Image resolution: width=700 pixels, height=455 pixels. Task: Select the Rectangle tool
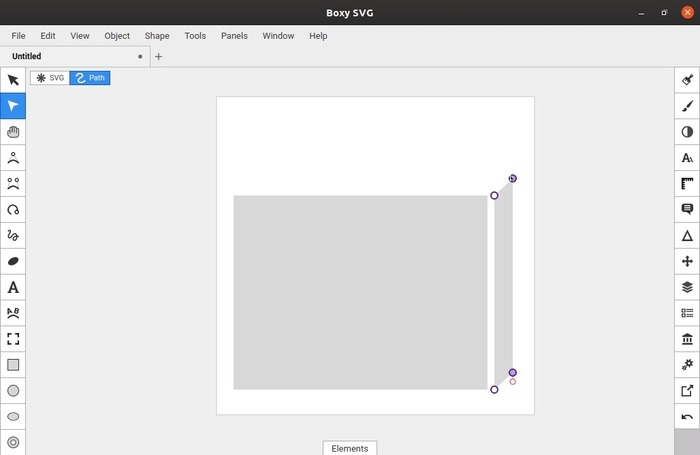pos(13,365)
